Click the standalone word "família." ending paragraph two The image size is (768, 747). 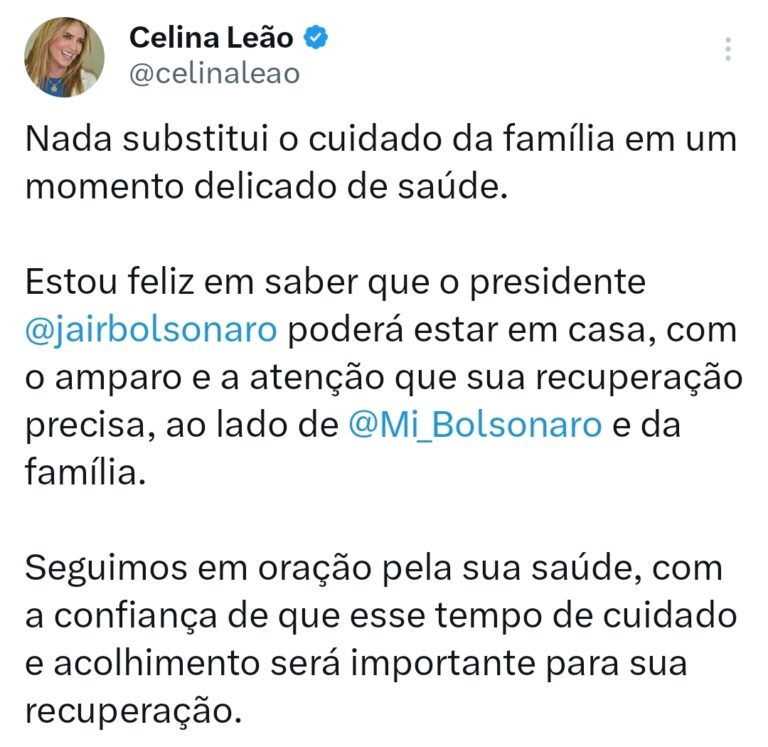[86, 471]
